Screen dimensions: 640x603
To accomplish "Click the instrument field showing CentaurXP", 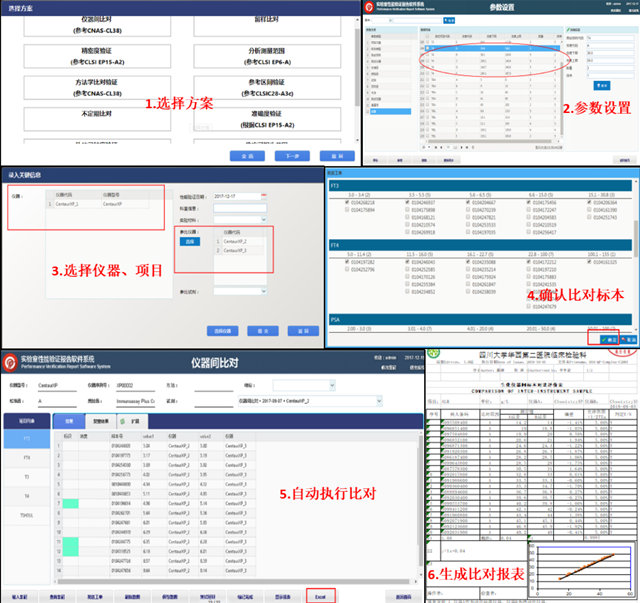I will click(x=57, y=385).
